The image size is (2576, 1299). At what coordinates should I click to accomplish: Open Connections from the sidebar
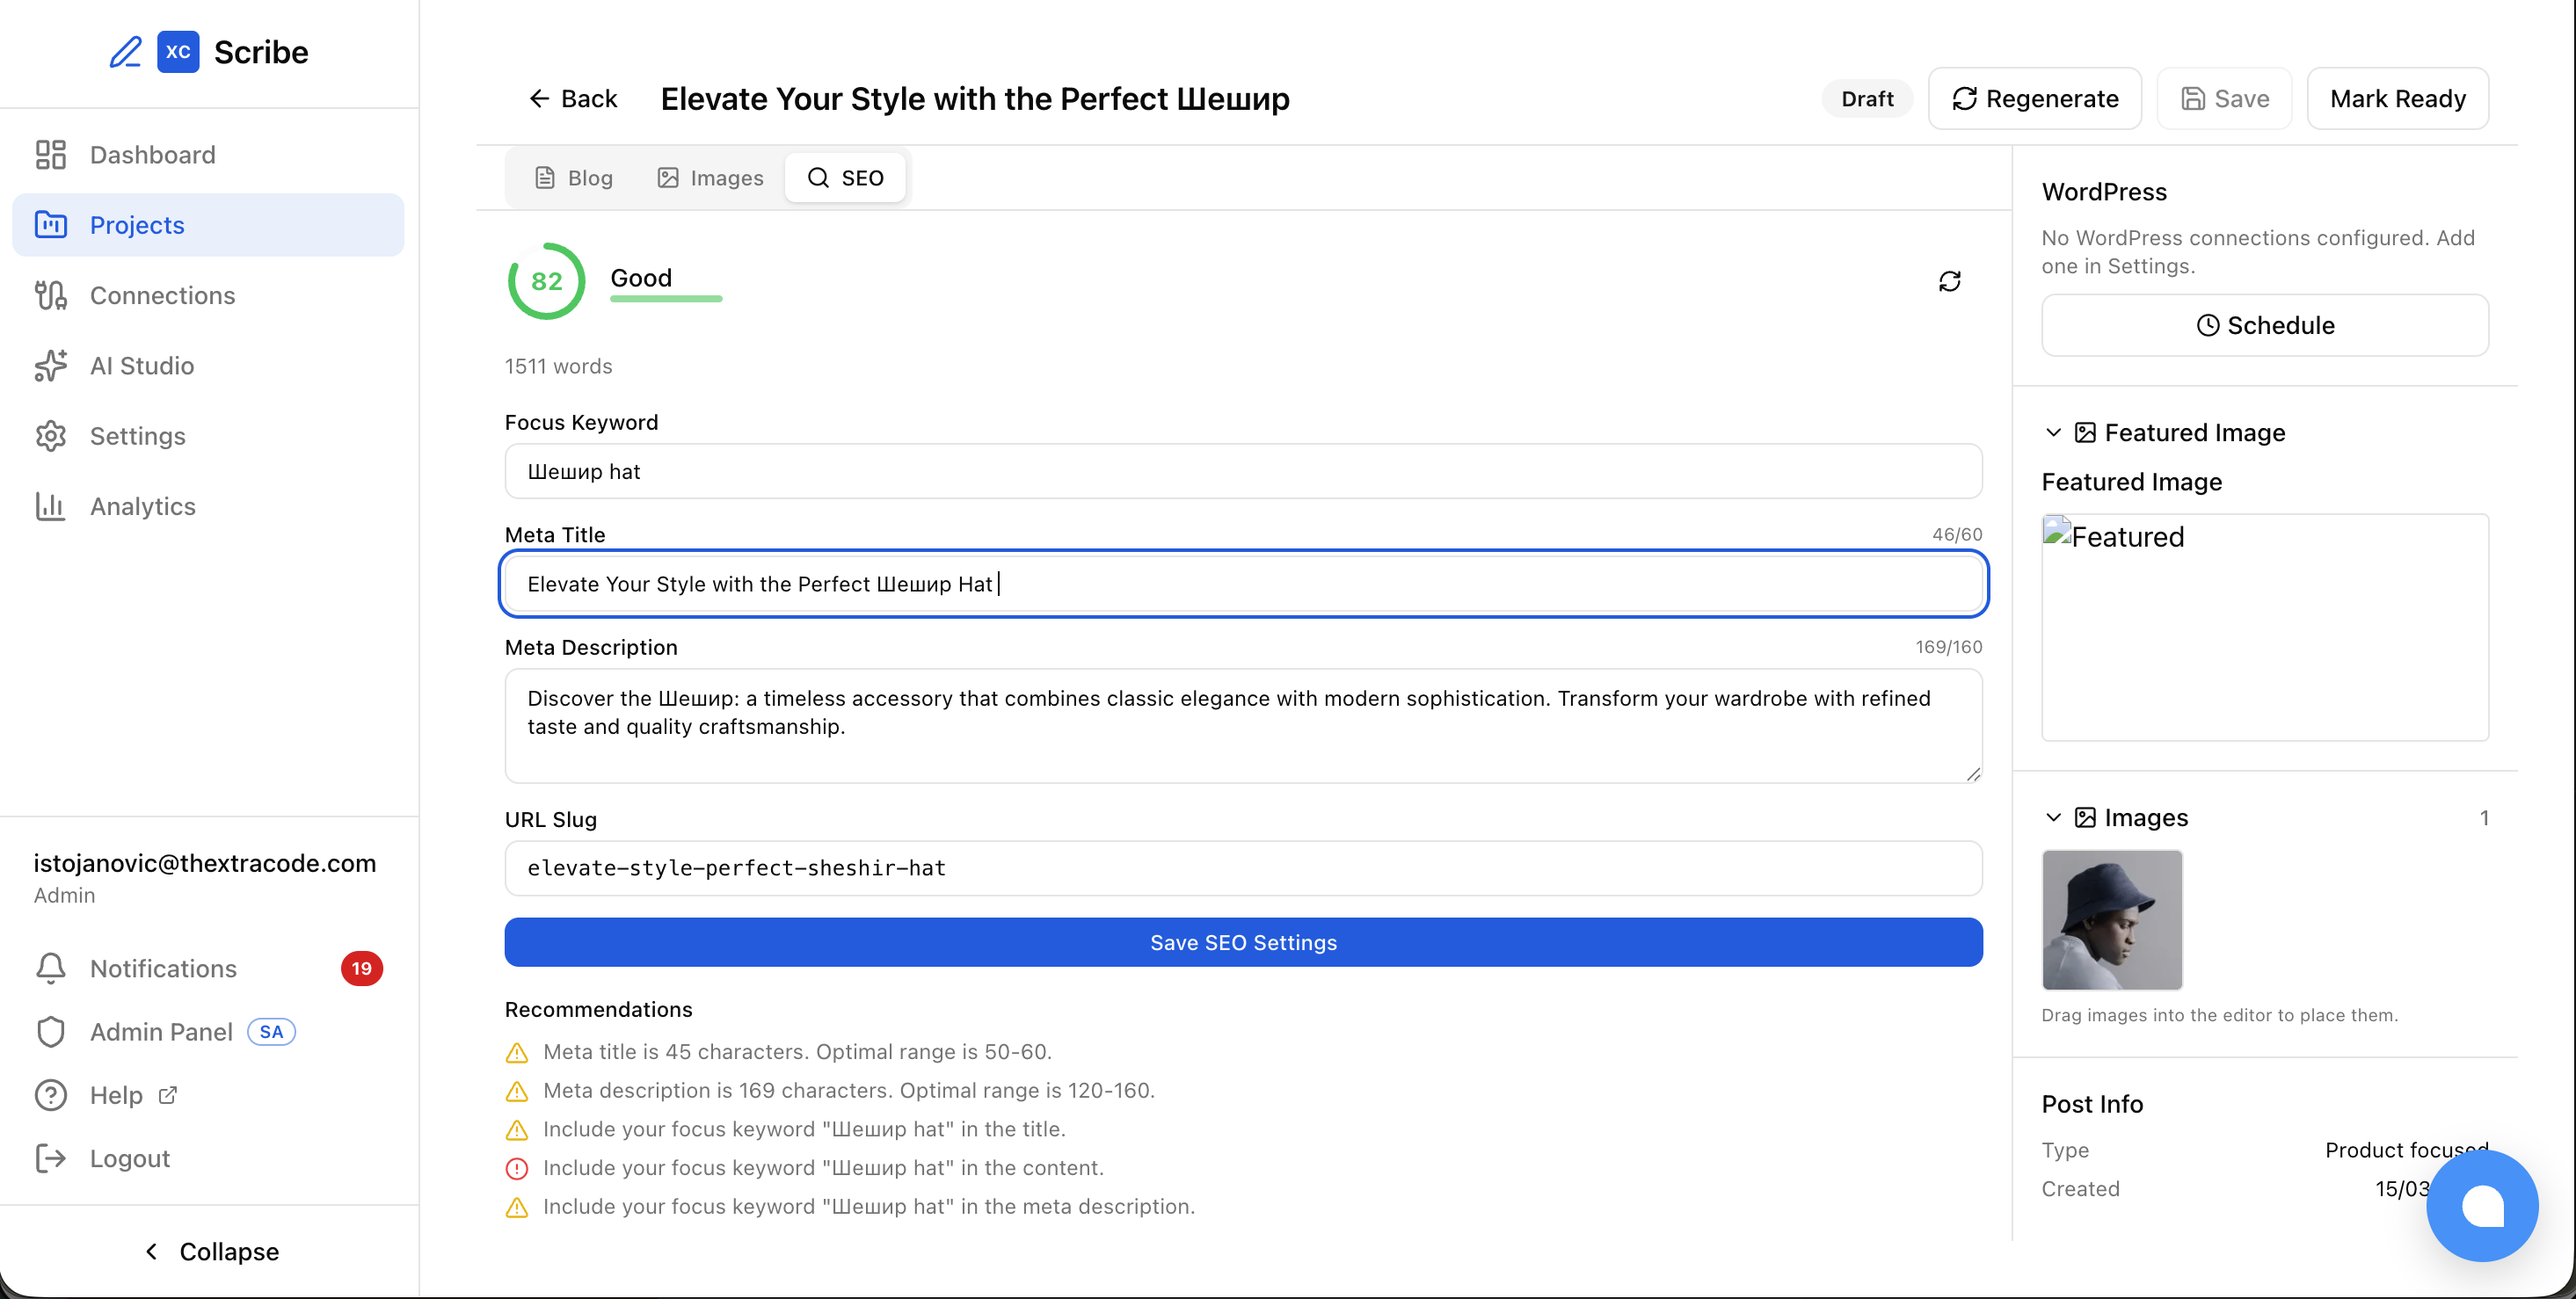click(162, 295)
